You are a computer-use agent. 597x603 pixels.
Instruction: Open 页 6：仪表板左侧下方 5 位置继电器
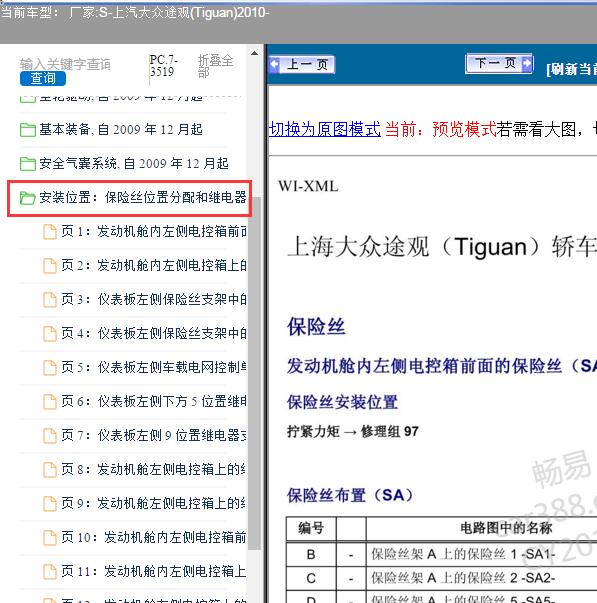coord(154,401)
